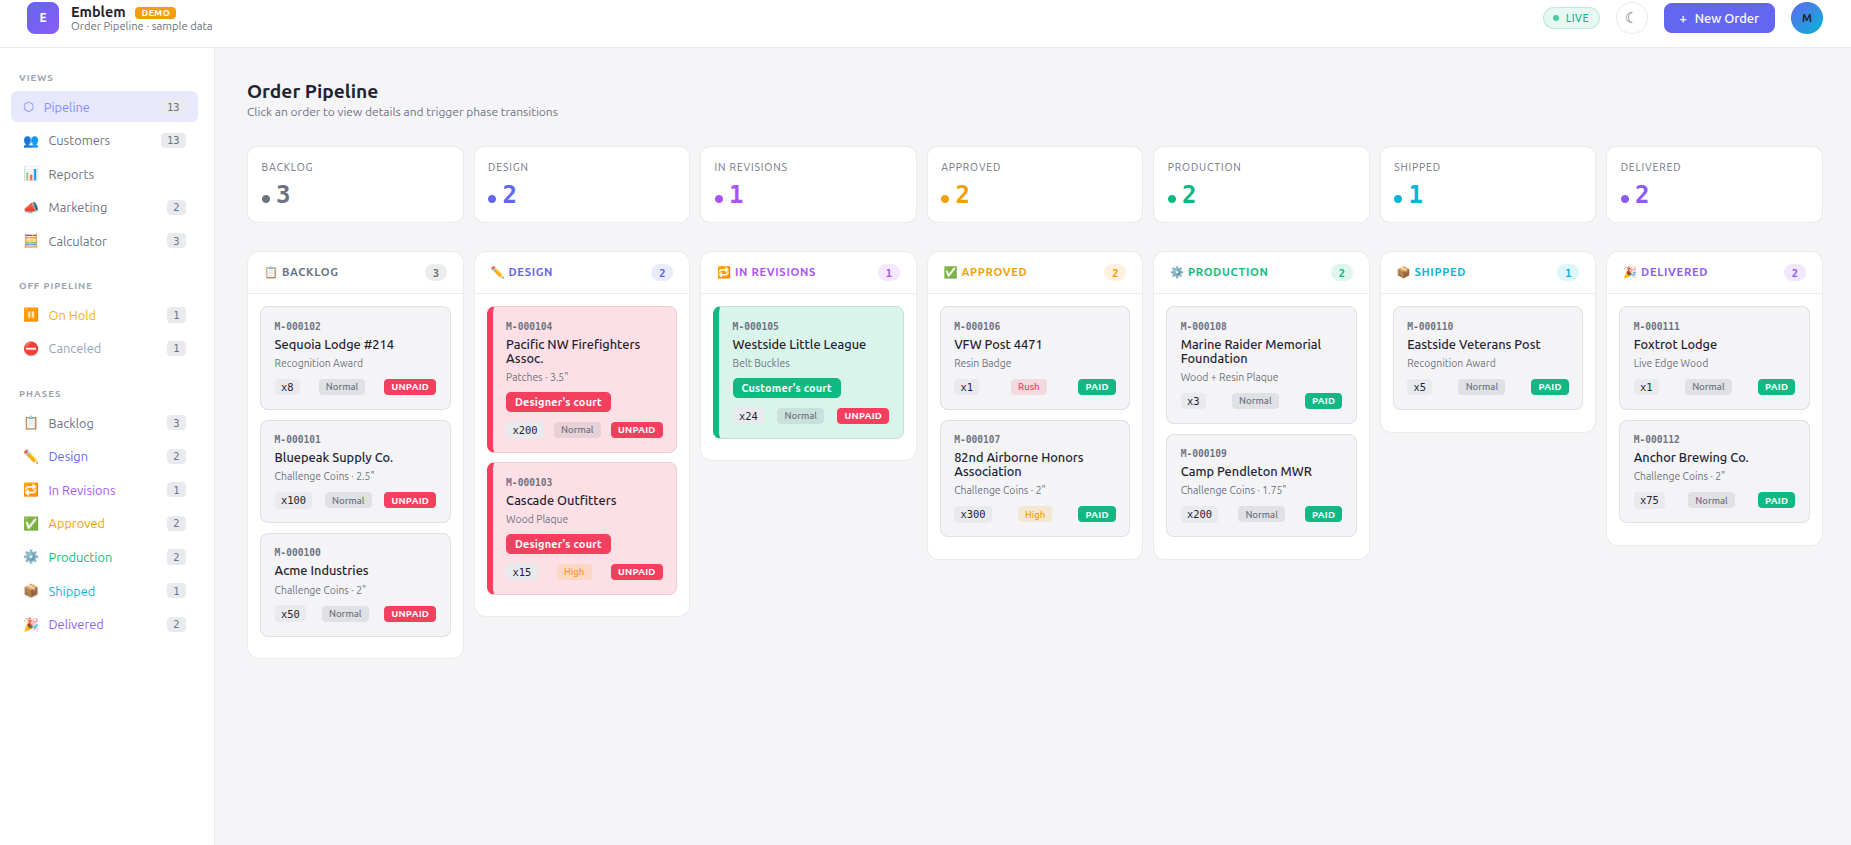Click the Delivered column header party icon

1630,272
